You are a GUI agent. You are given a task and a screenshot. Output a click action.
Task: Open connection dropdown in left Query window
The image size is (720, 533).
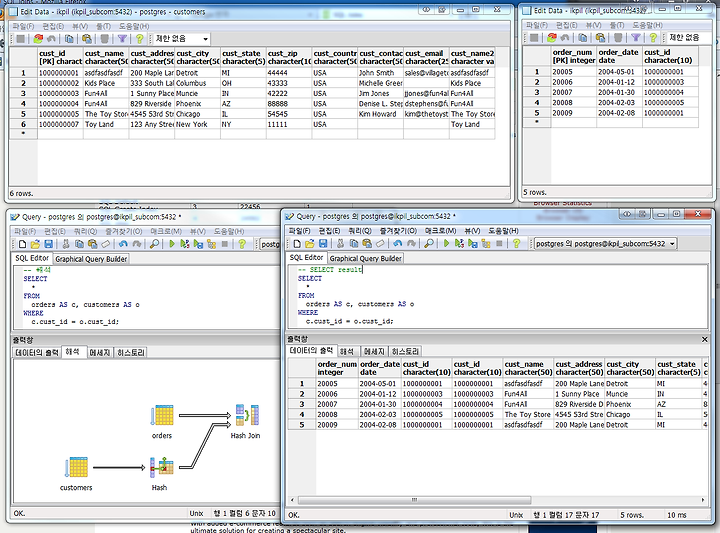coord(270,244)
